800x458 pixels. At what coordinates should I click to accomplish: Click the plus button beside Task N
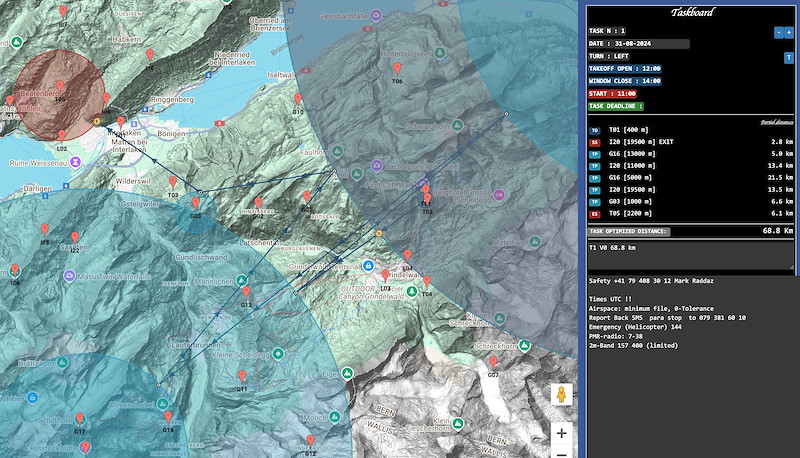tap(789, 32)
